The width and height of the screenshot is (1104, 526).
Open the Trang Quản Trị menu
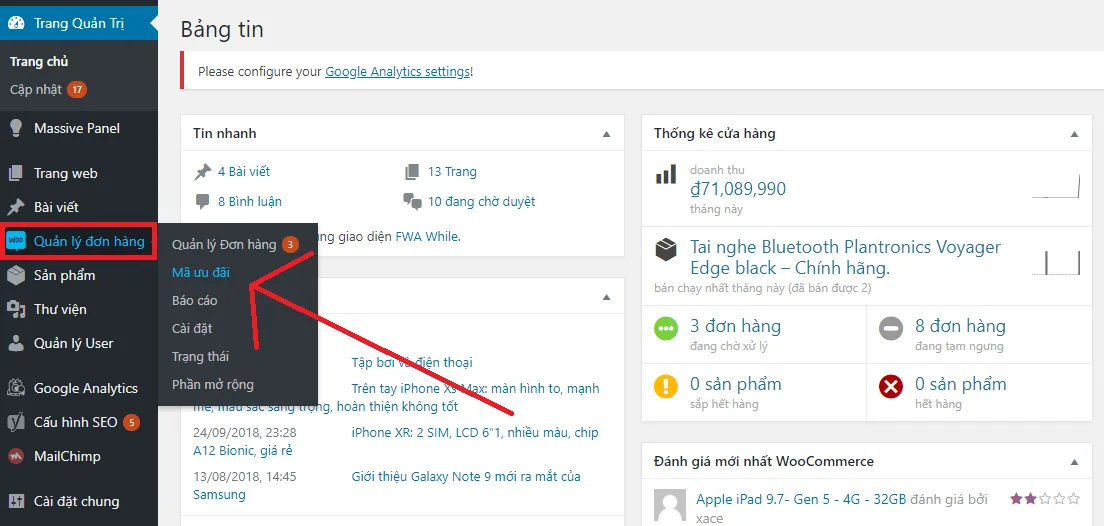tap(79, 23)
